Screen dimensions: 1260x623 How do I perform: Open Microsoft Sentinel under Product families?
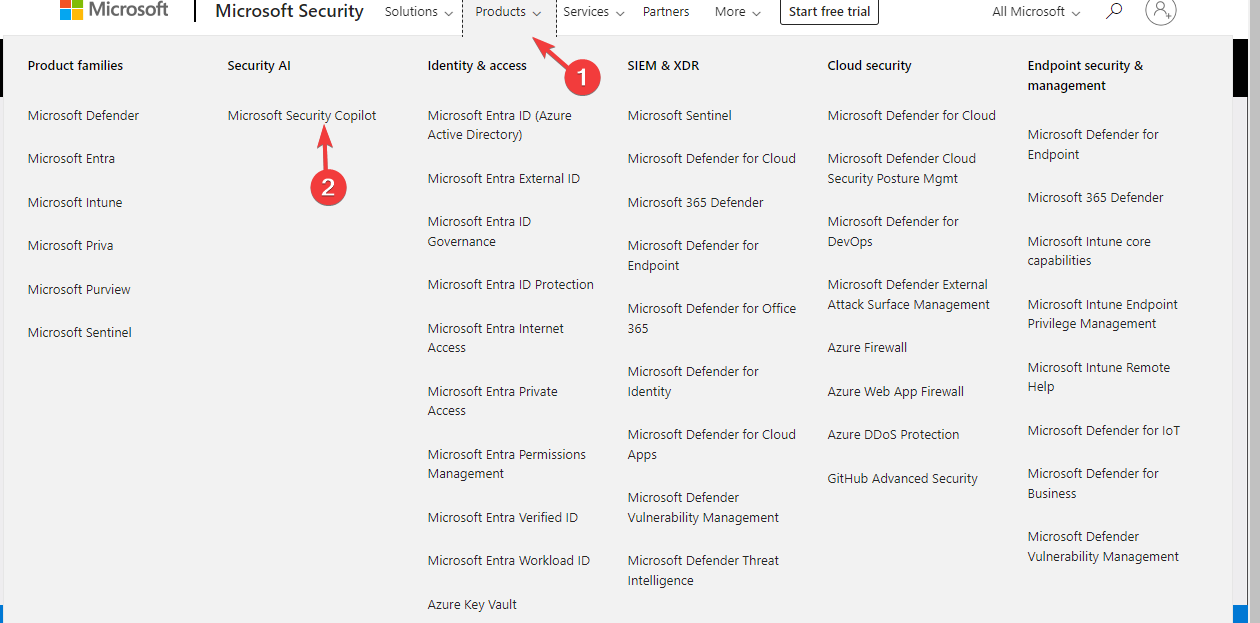tap(80, 333)
